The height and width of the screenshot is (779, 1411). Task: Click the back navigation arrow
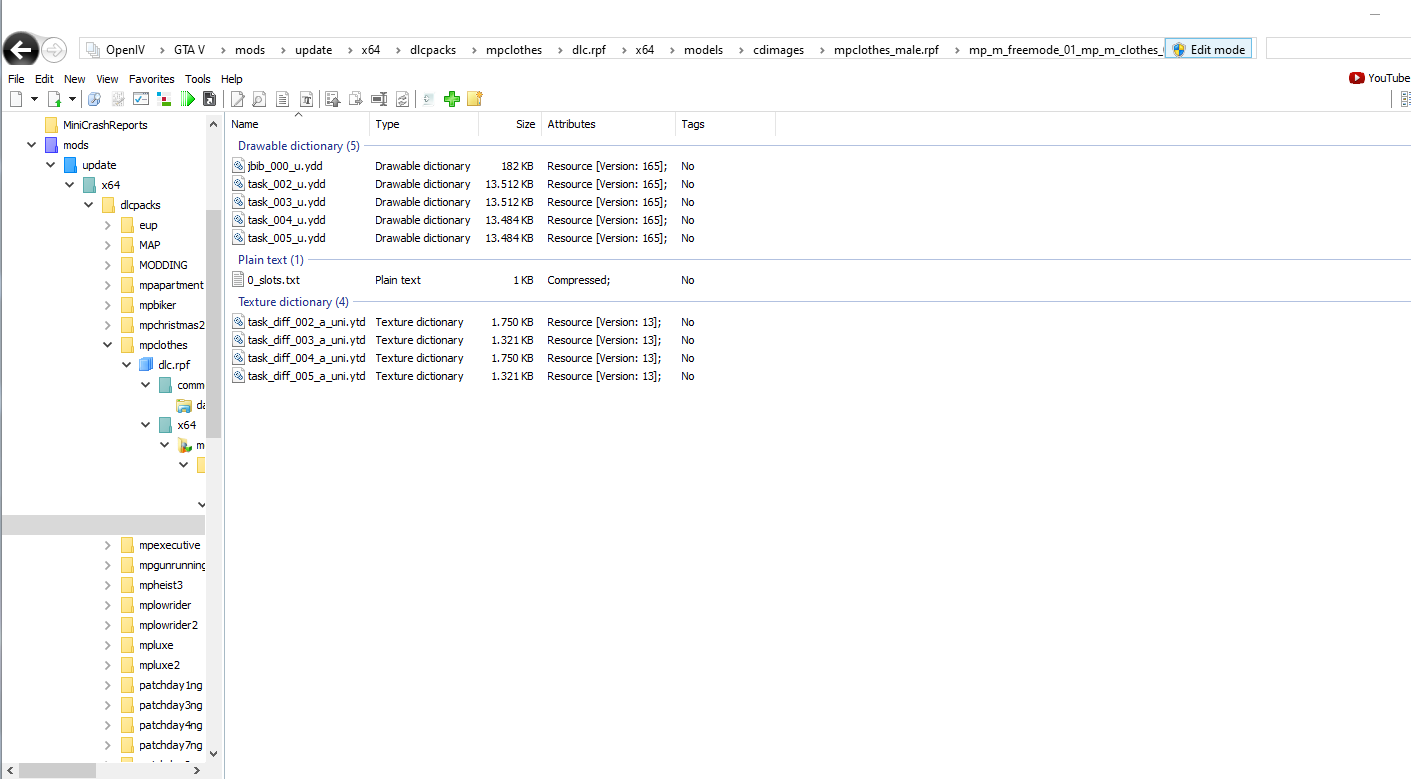(21, 49)
